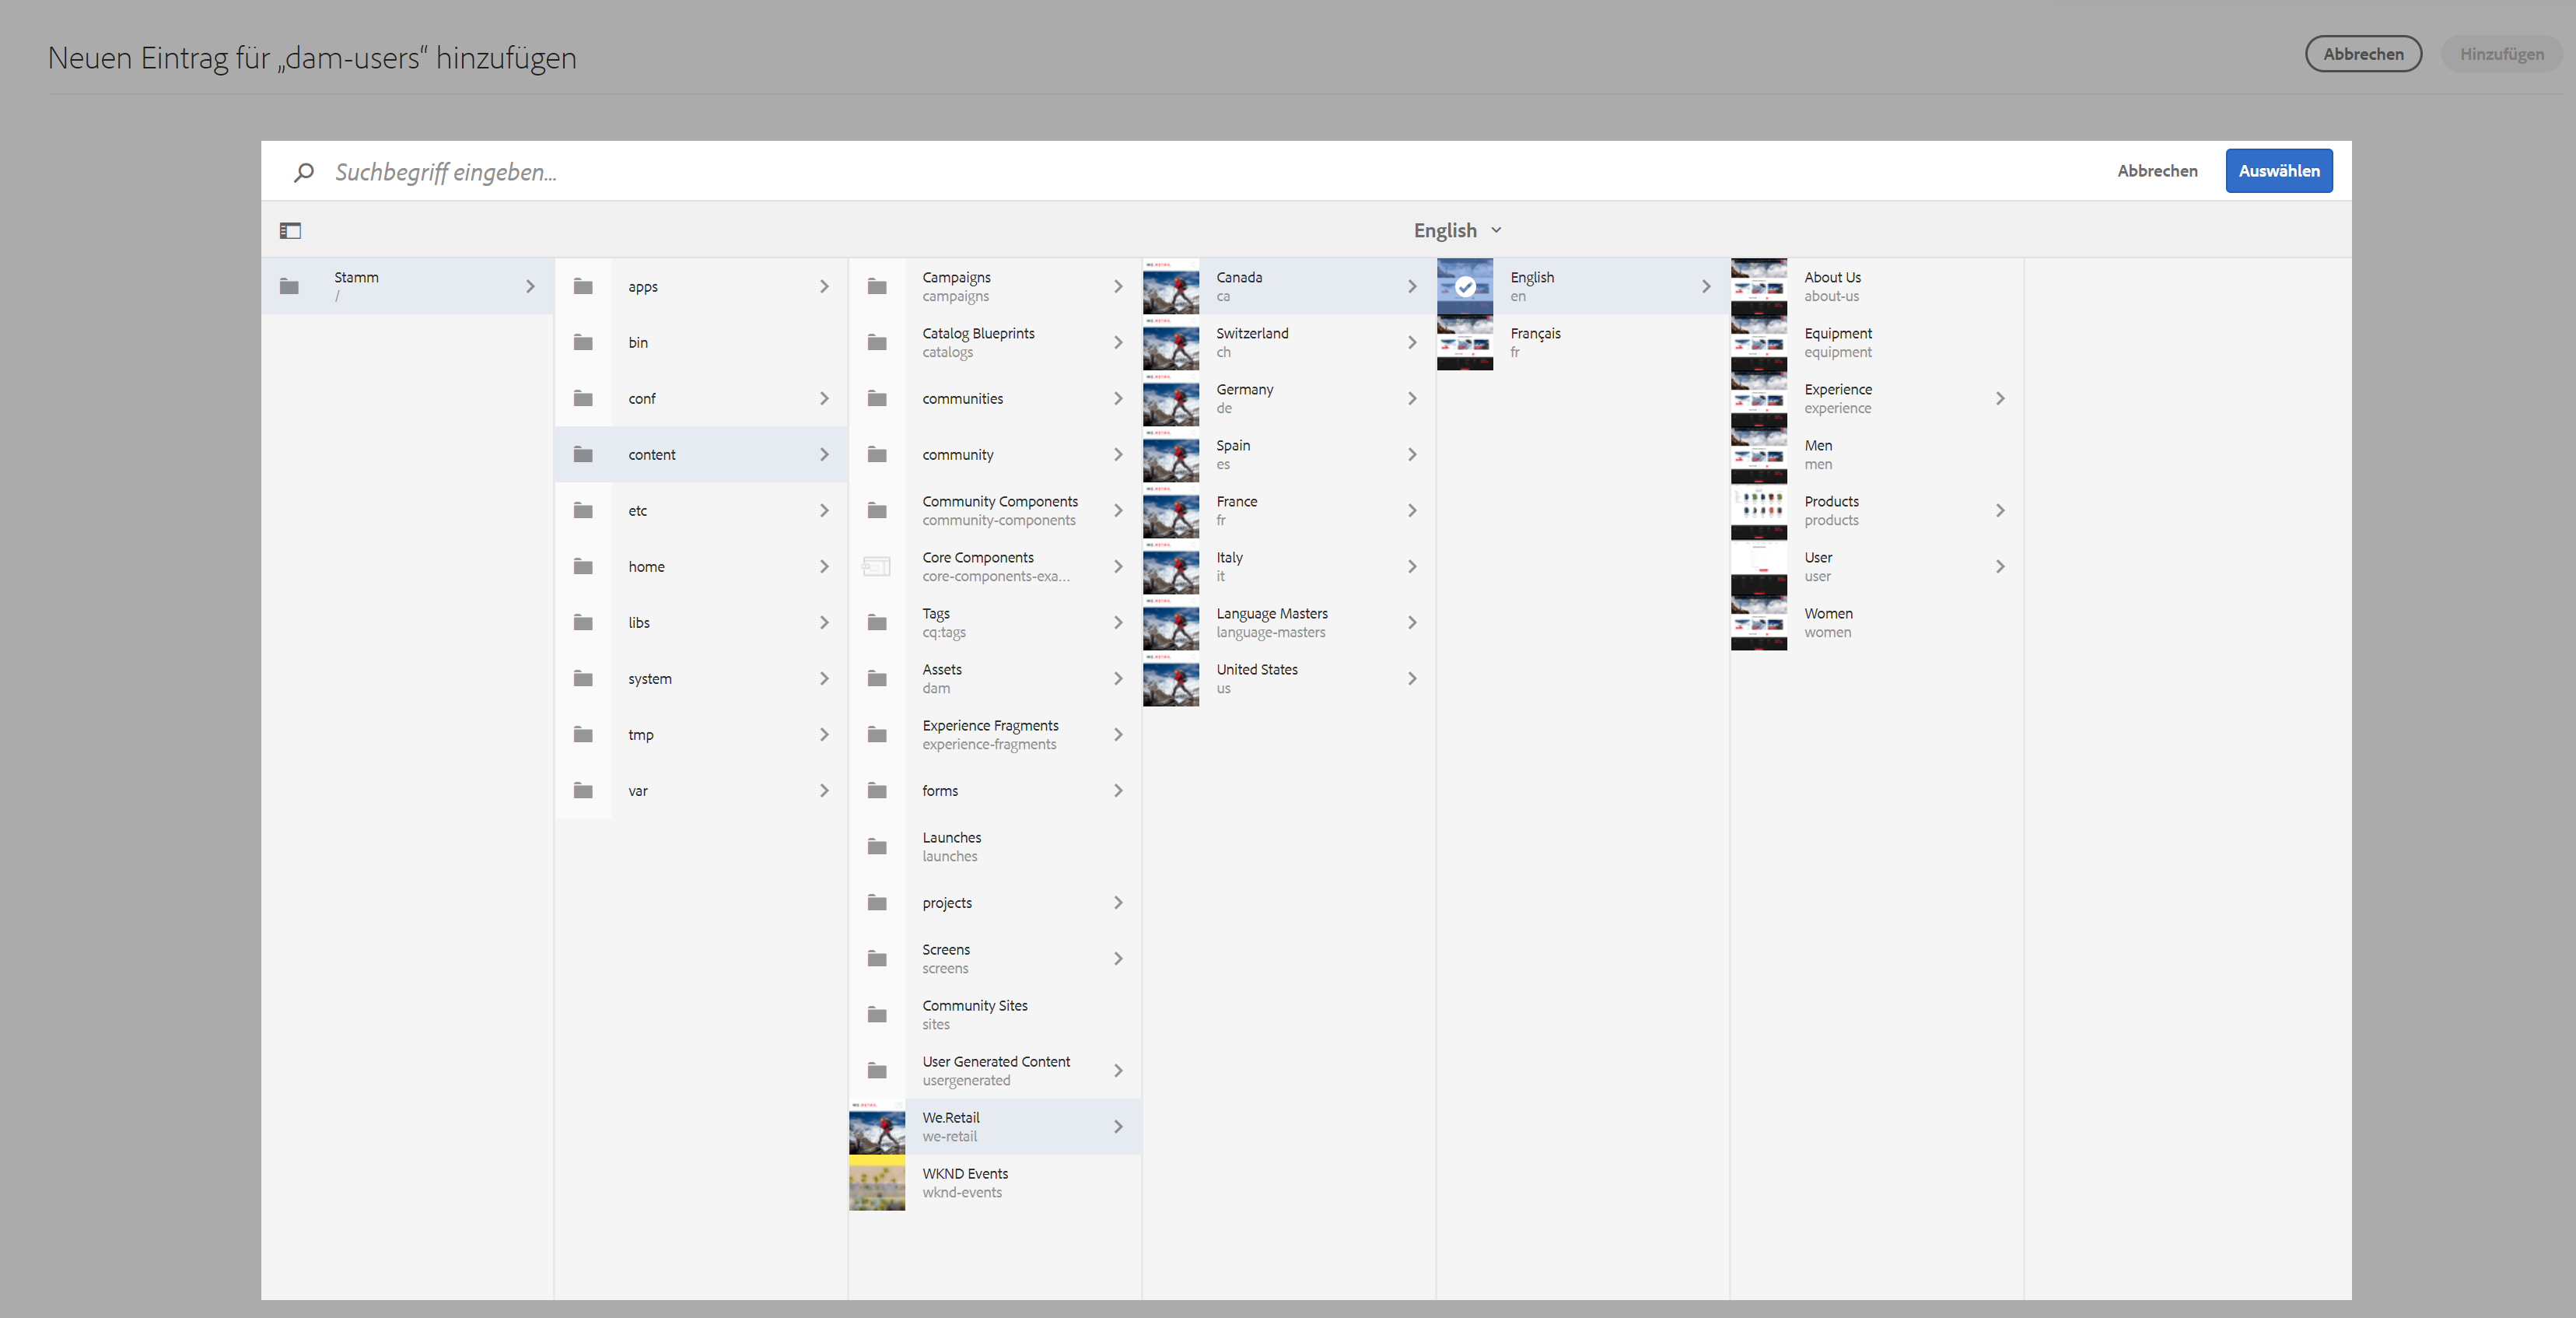This screenshot has width=2576, height=1318.
Task: Click the blue Auswählen button
Action: tap(2279, 171)
